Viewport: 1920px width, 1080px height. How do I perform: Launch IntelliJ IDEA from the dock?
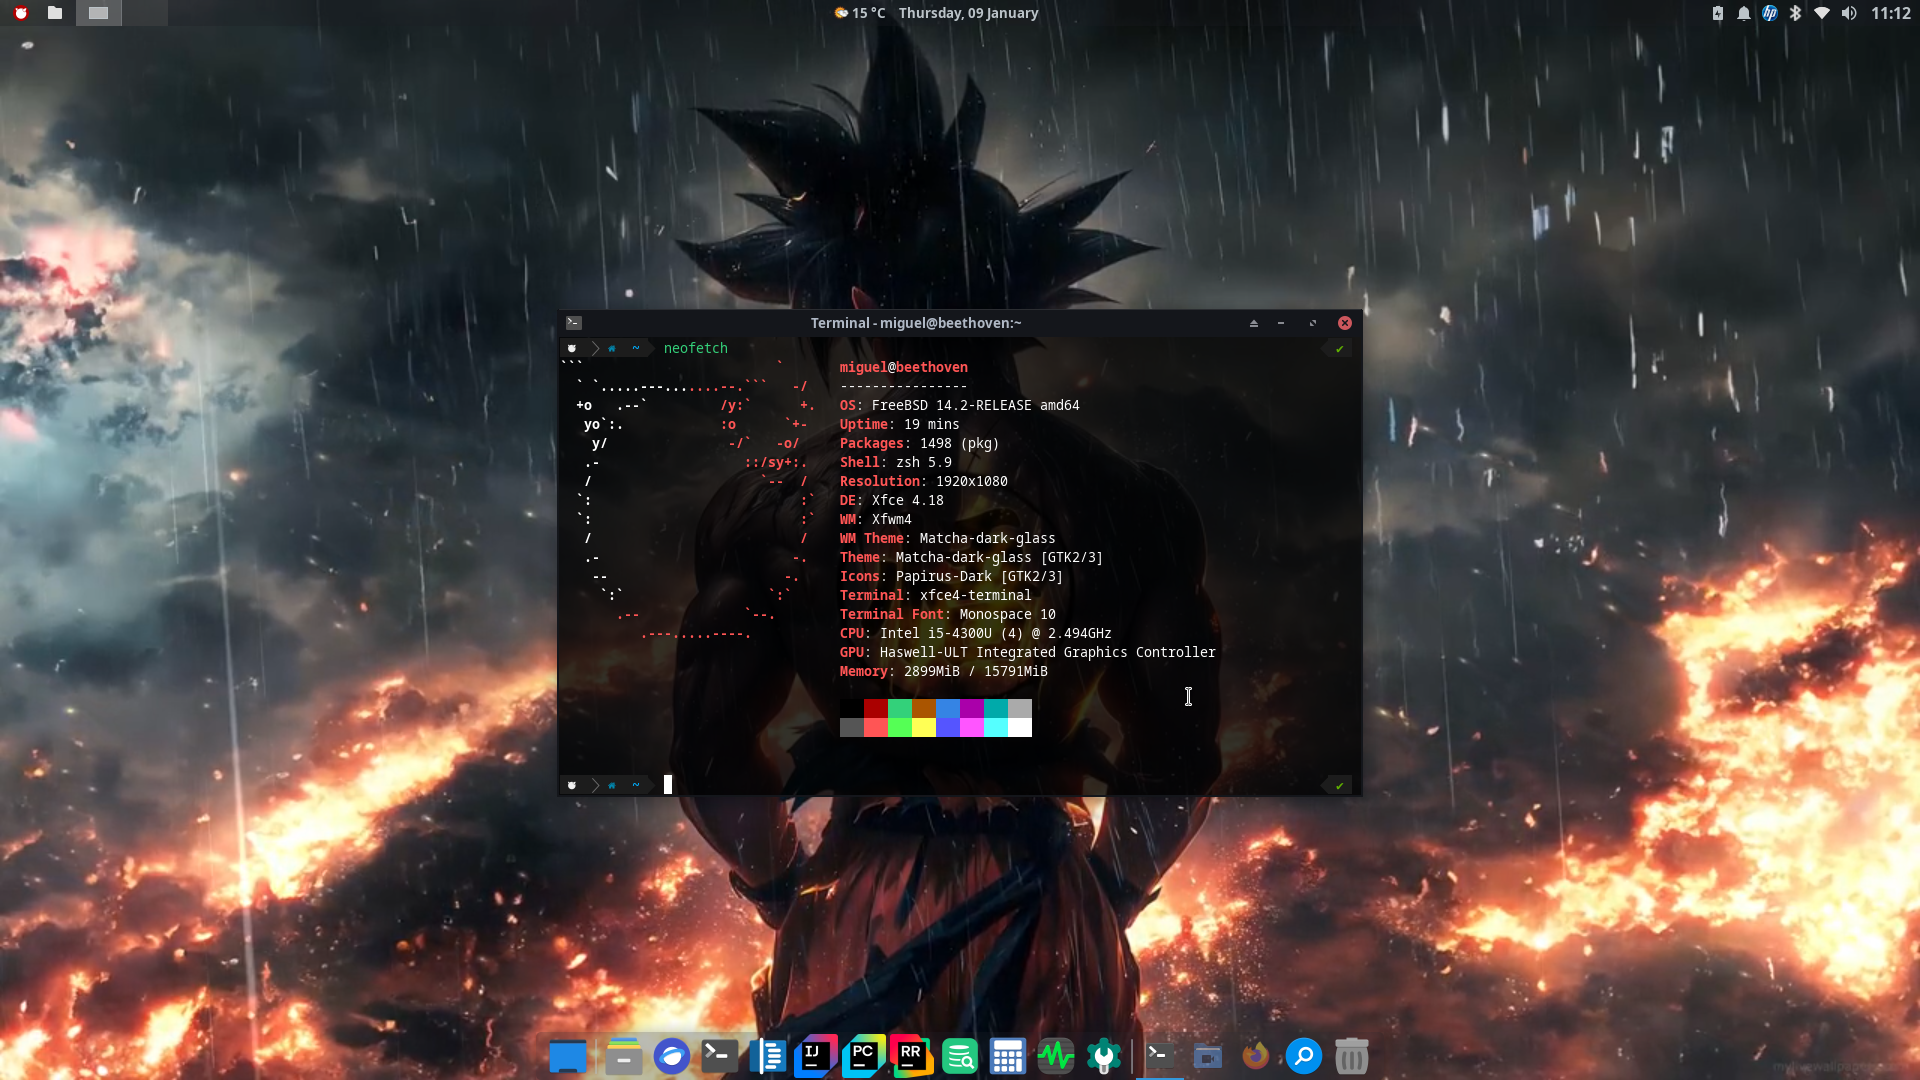coord(814,1056)
